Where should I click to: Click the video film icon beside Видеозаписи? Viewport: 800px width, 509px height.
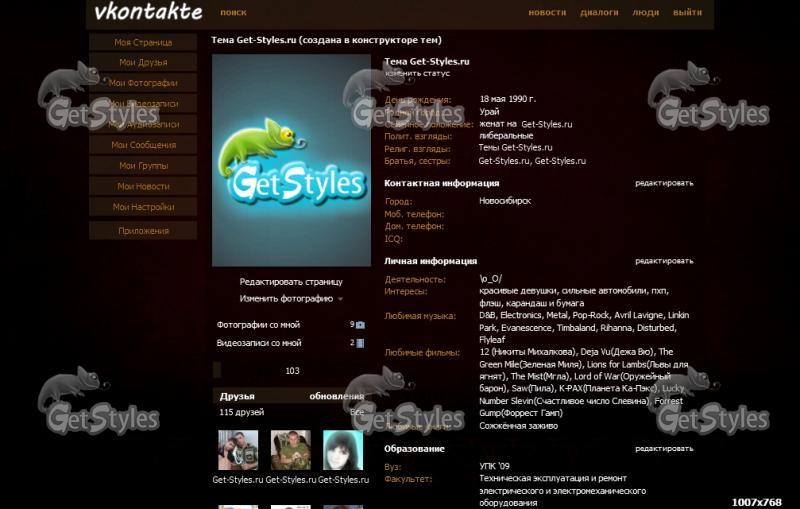(360, 343)
